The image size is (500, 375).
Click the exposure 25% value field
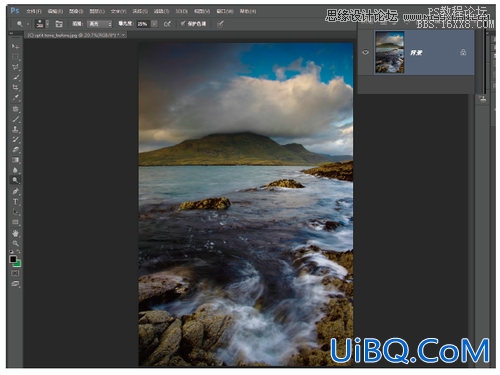(143, 24)
